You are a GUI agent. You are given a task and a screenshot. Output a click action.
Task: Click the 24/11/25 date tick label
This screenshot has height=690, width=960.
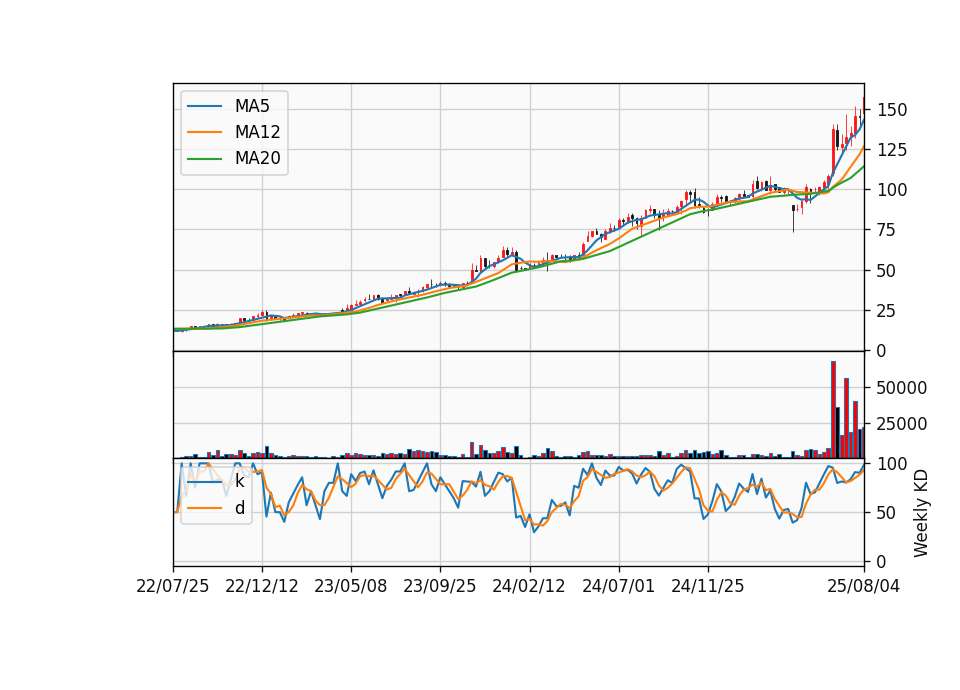pyautogui.click(x=708, y=586)
